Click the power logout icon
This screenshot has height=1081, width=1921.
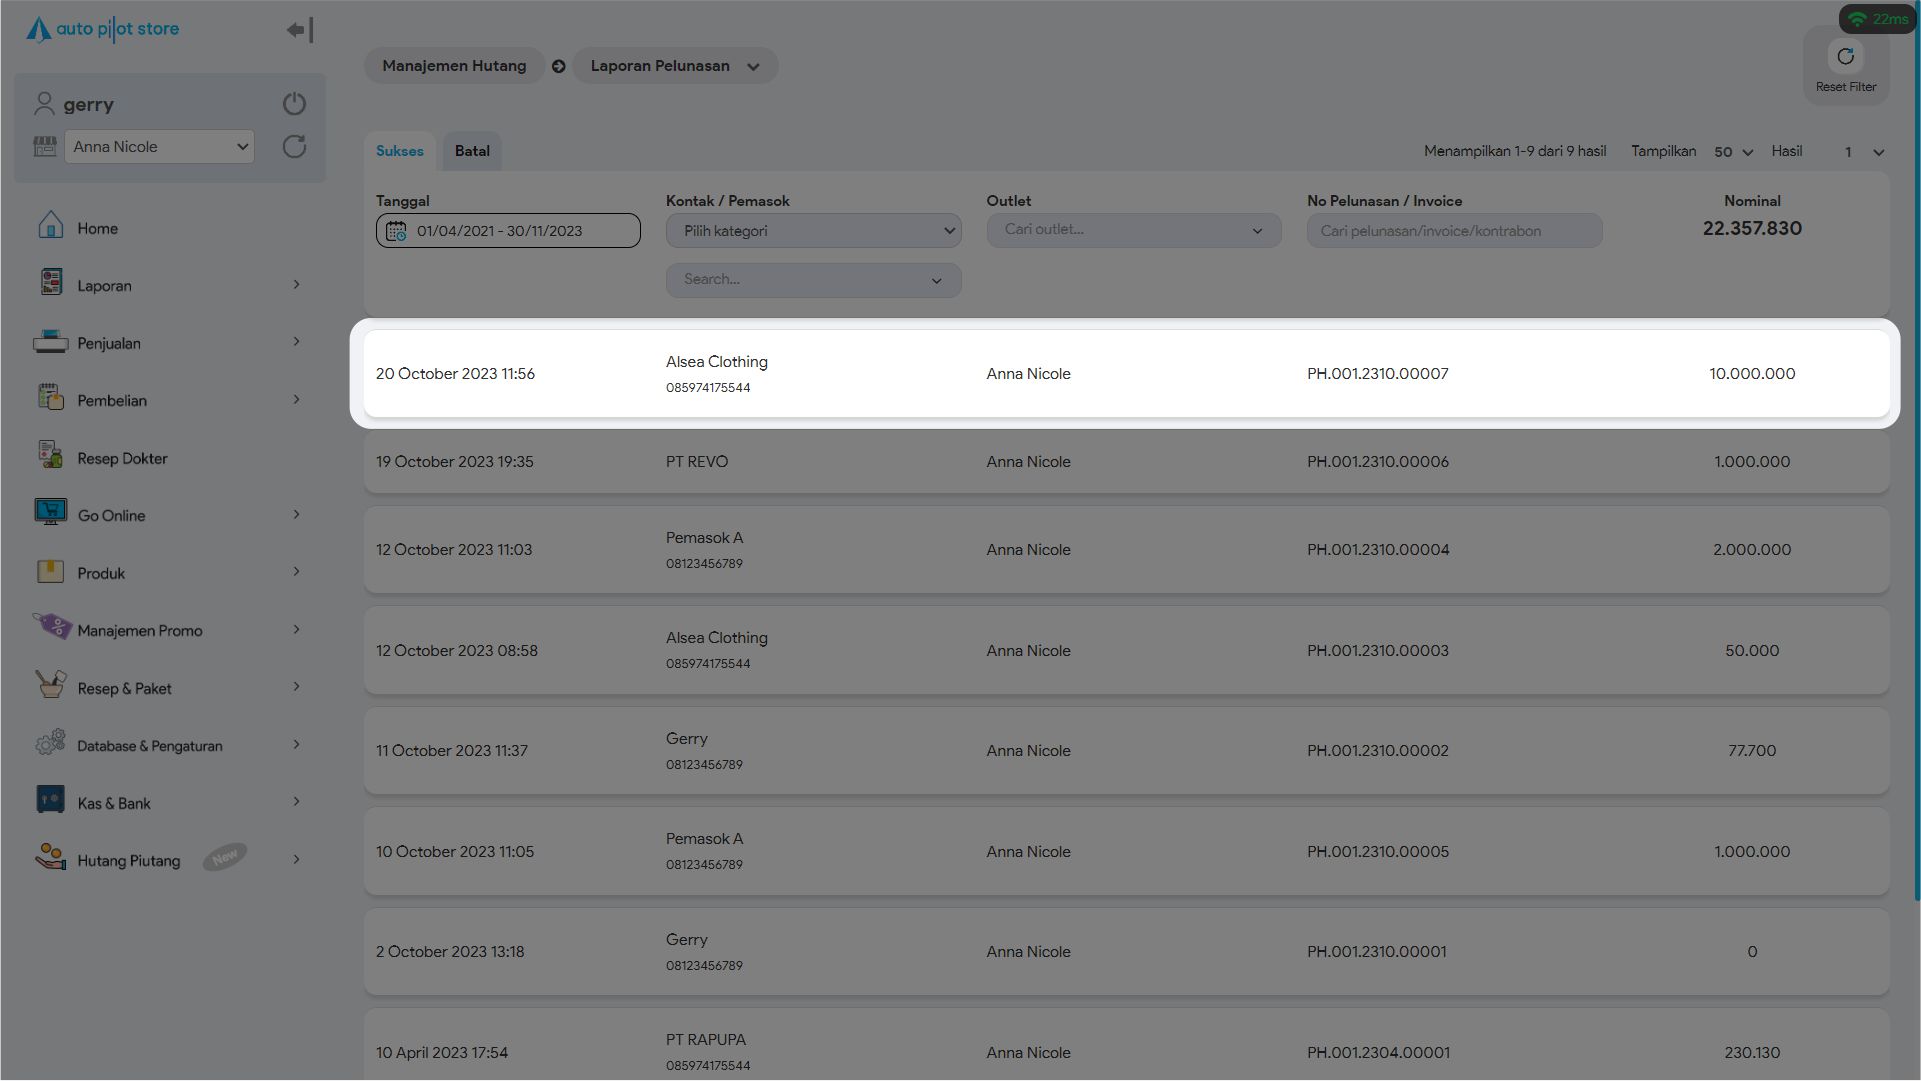tap(294, 104)
